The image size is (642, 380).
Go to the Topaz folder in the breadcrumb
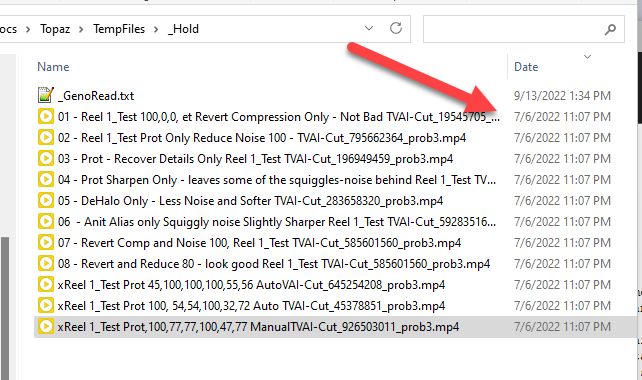click(x=55, y=29)
